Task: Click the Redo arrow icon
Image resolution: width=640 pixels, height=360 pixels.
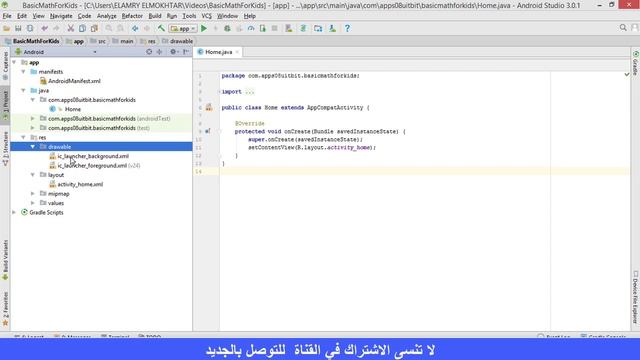Action: (56, 28)
